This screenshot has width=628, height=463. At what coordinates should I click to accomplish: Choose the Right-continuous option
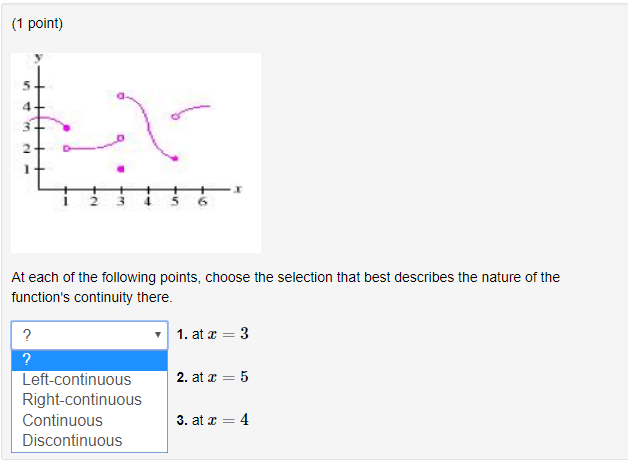(x=82, y=400)
